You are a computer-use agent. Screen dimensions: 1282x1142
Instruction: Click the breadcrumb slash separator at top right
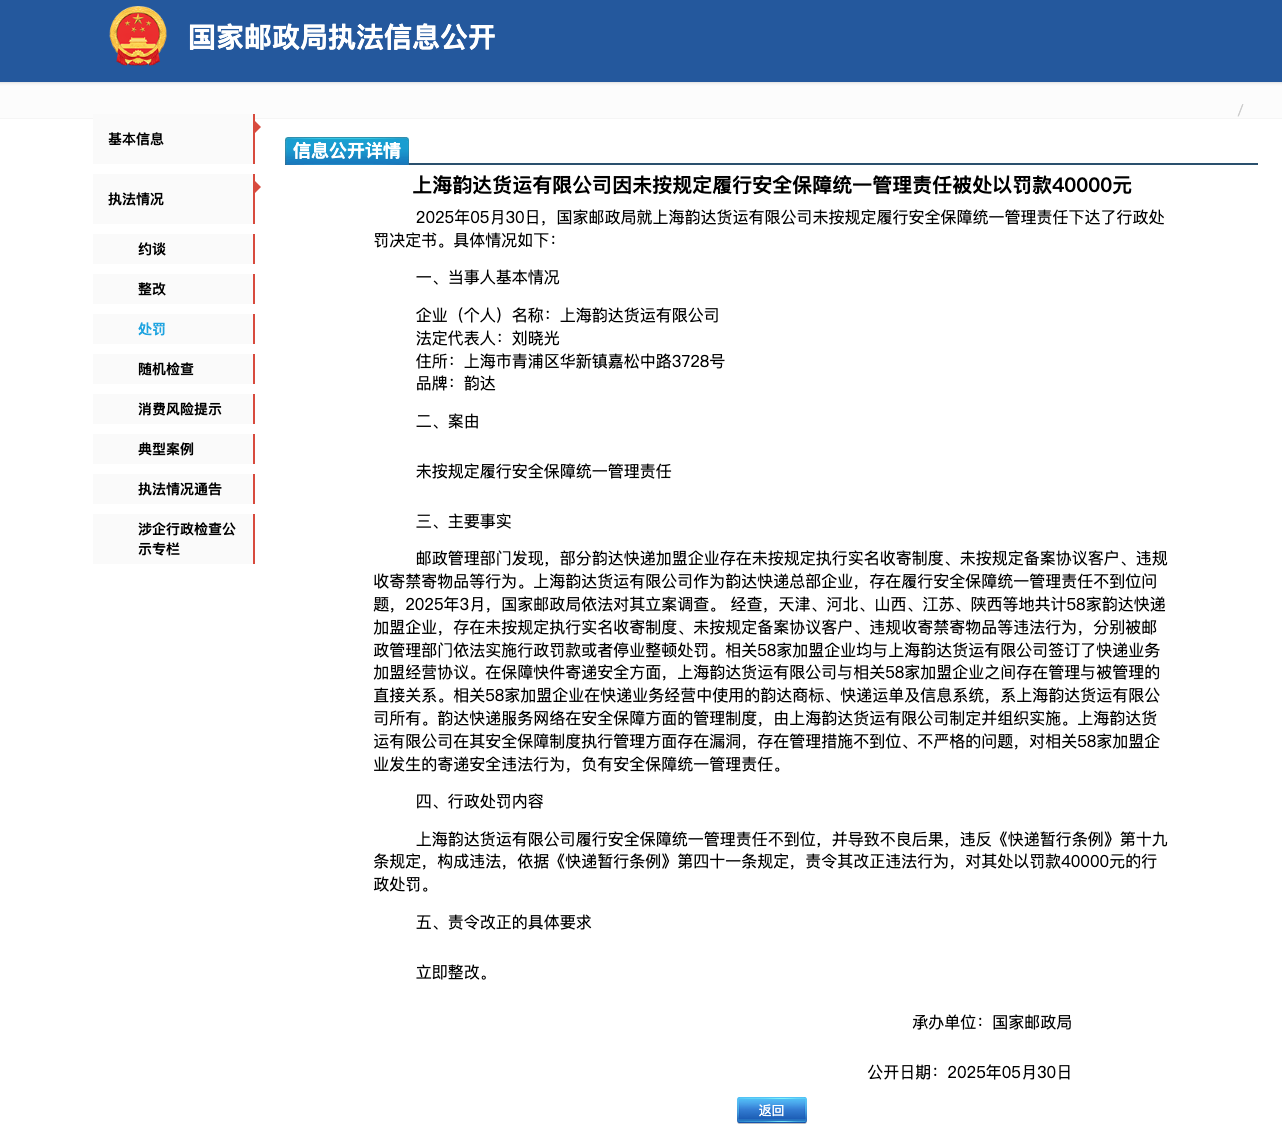point(1240,110)
